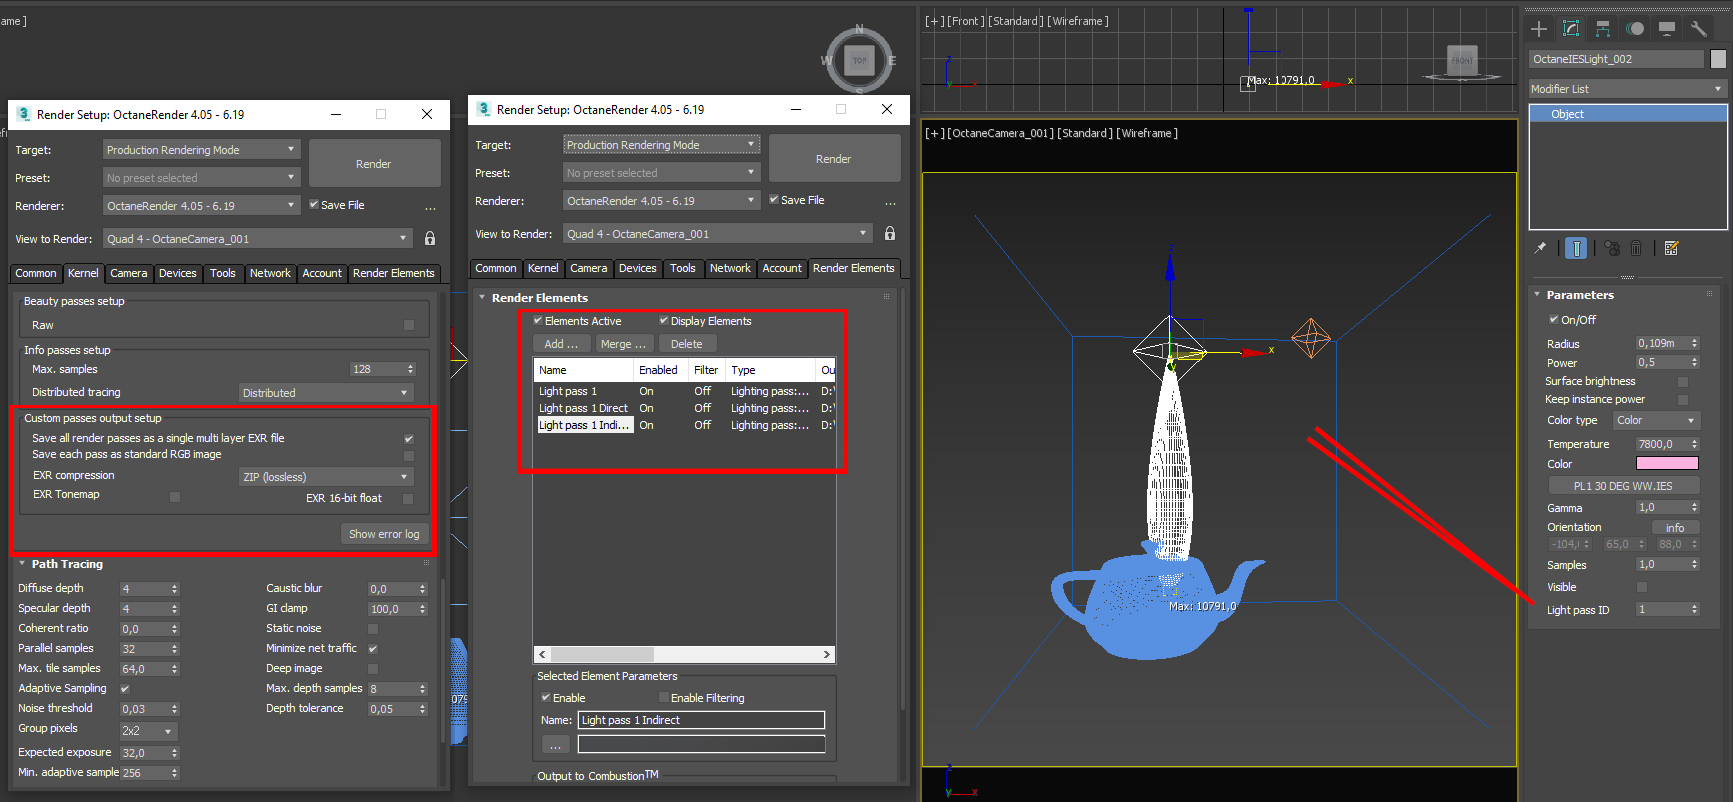The height and width of the screenshot is (802, 1733).
Task: Open the Utilities wrench panel tab
Action: pyautogui.click(x=1698, y=29)
